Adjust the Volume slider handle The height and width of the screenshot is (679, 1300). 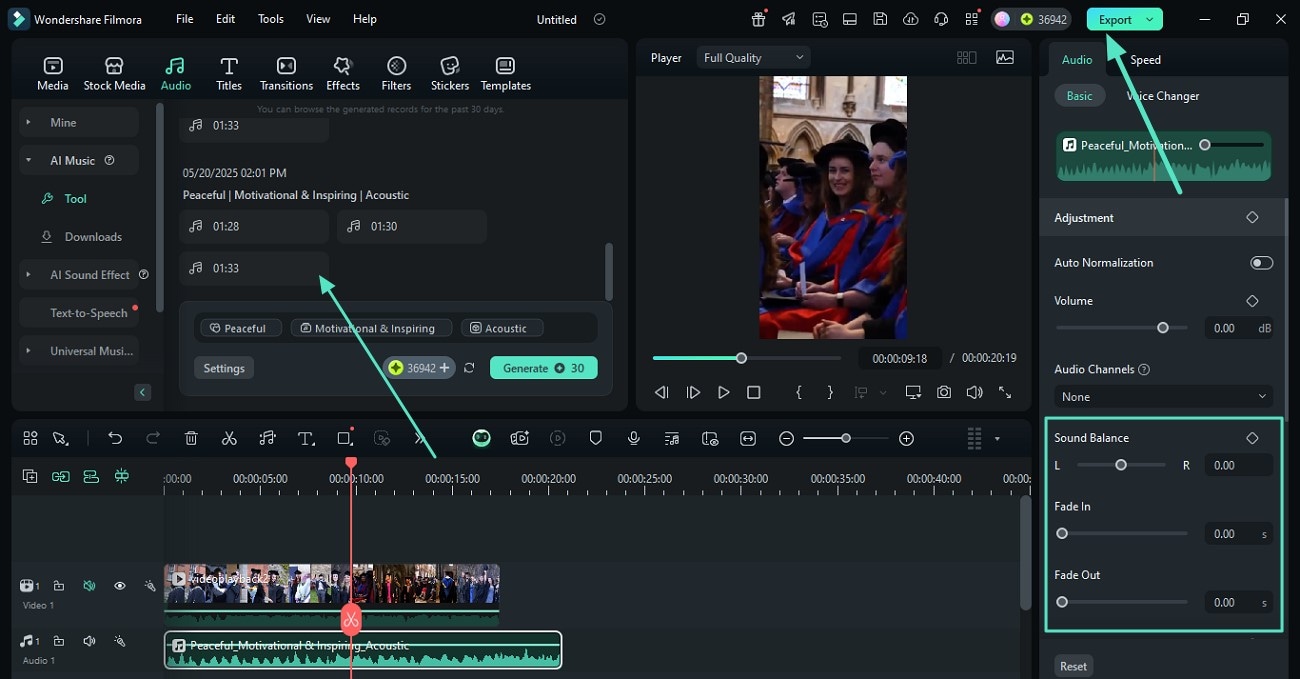[1162, 328]
